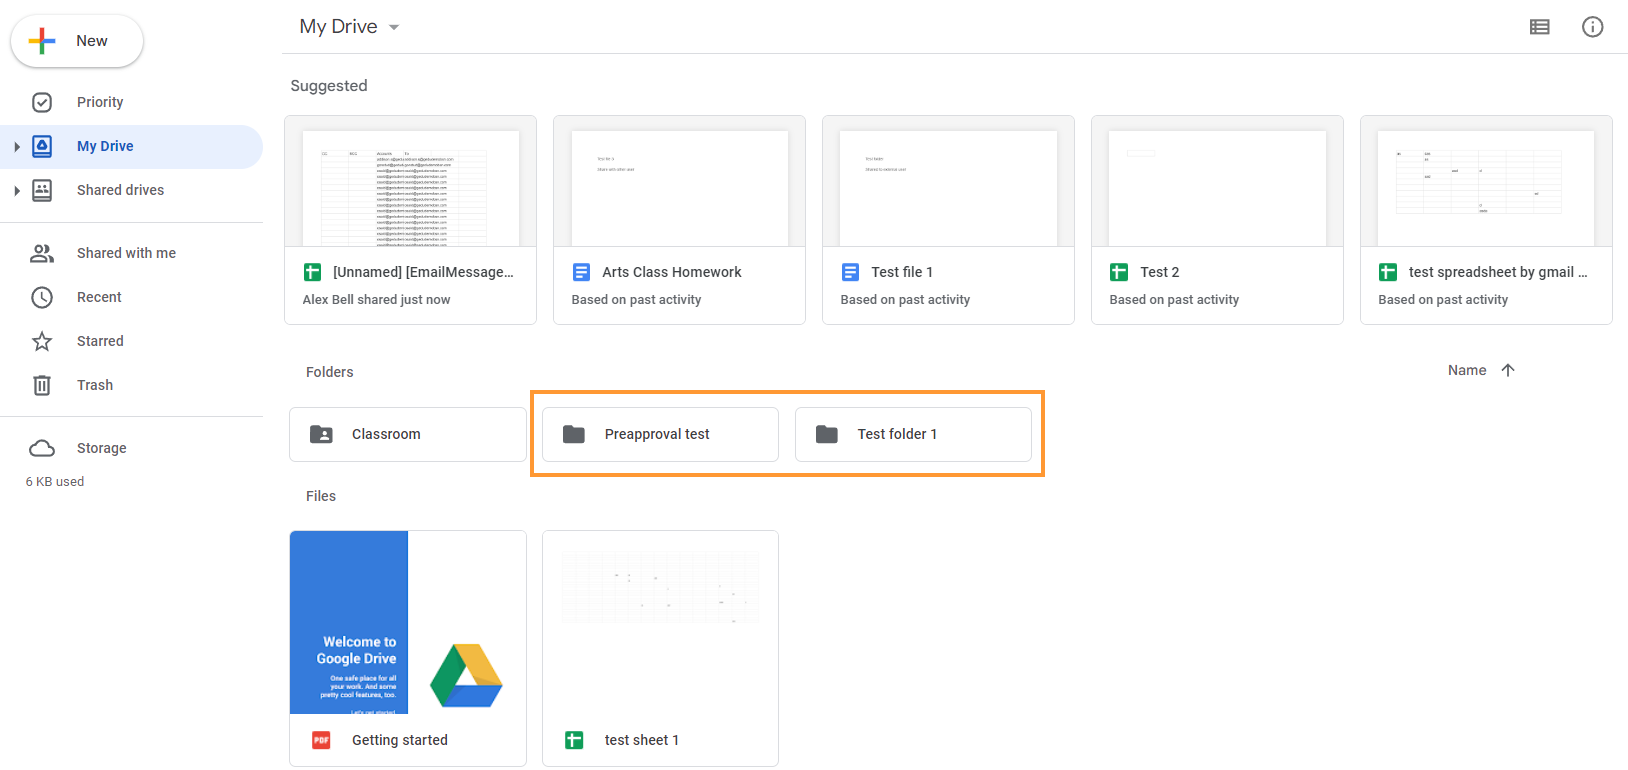This screenshot has height=770, width=1628.
Task: Click the My Drive sidebar icon
Action: coord(42,146)
